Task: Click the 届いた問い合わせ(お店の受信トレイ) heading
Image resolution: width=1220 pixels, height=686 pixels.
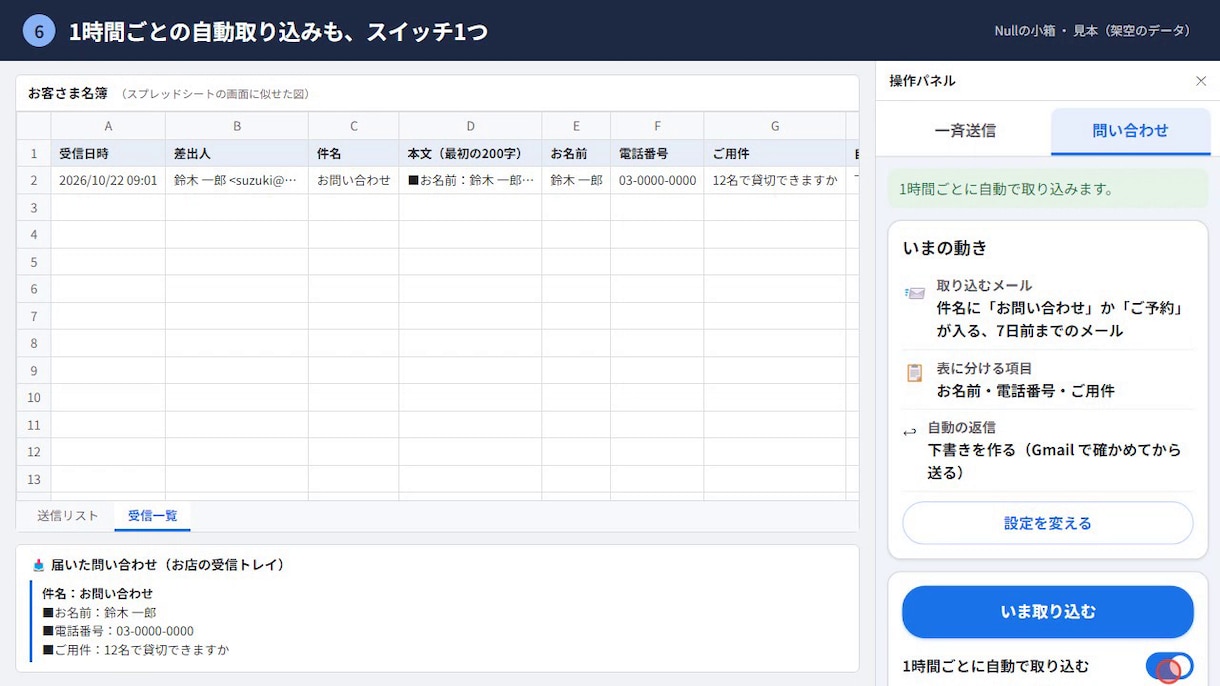Action: [168, 565]
